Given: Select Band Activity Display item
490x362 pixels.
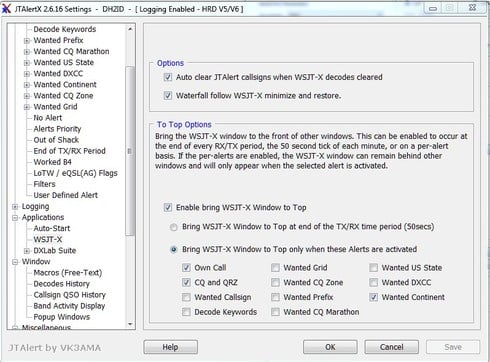Looking at the screenshot, I should click(x=69, y=306).
